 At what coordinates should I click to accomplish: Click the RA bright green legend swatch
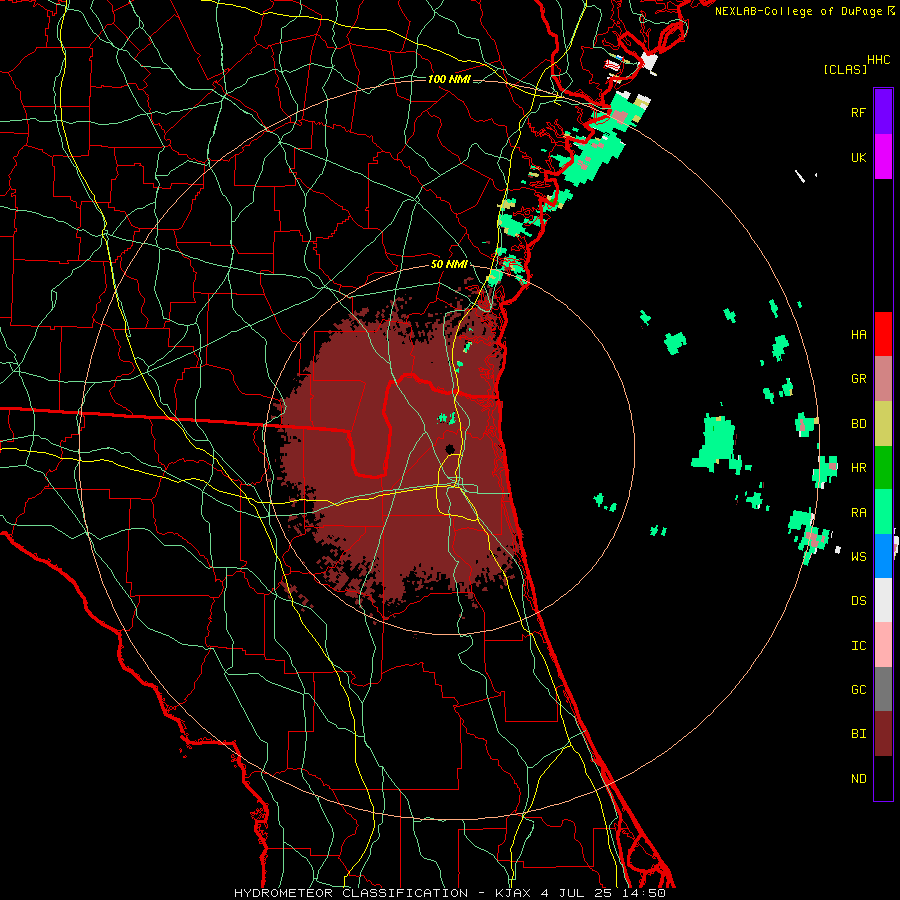click(883, 512)
